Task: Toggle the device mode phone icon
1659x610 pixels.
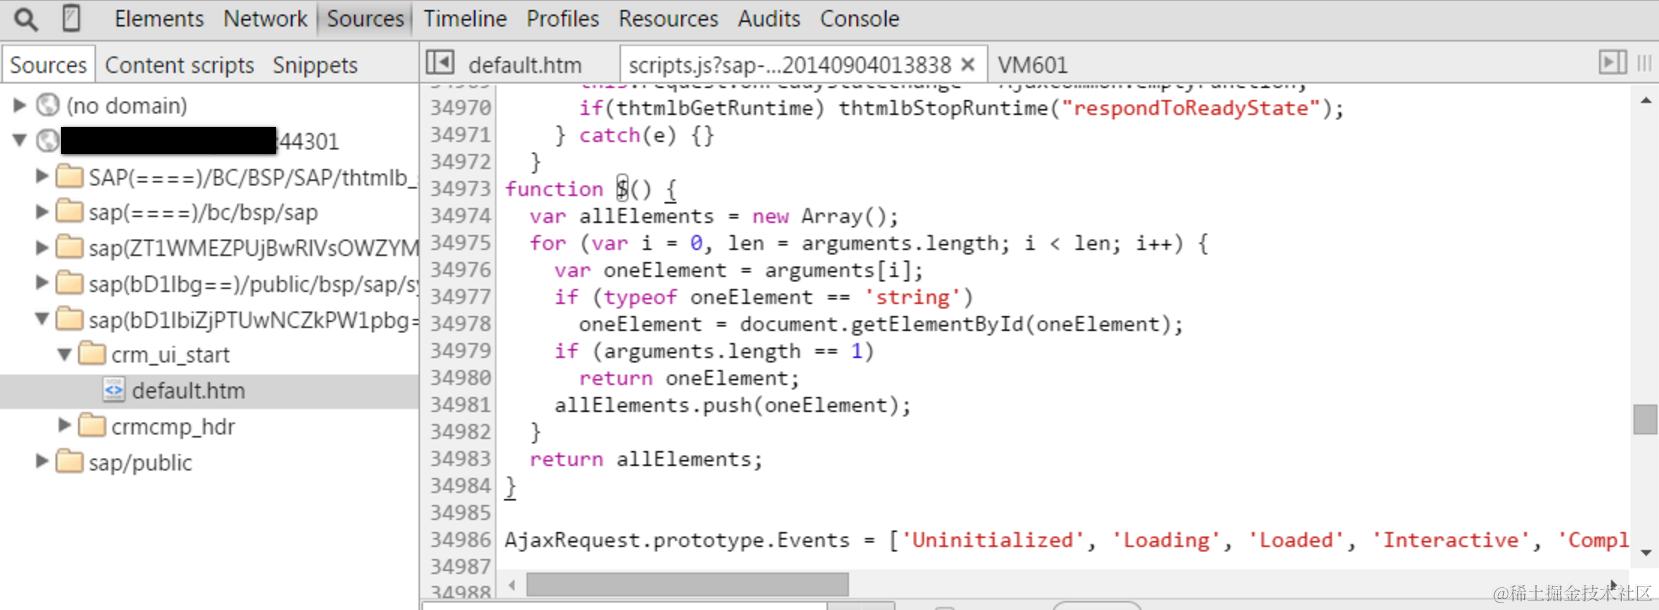Action: (x=71, y=18)
